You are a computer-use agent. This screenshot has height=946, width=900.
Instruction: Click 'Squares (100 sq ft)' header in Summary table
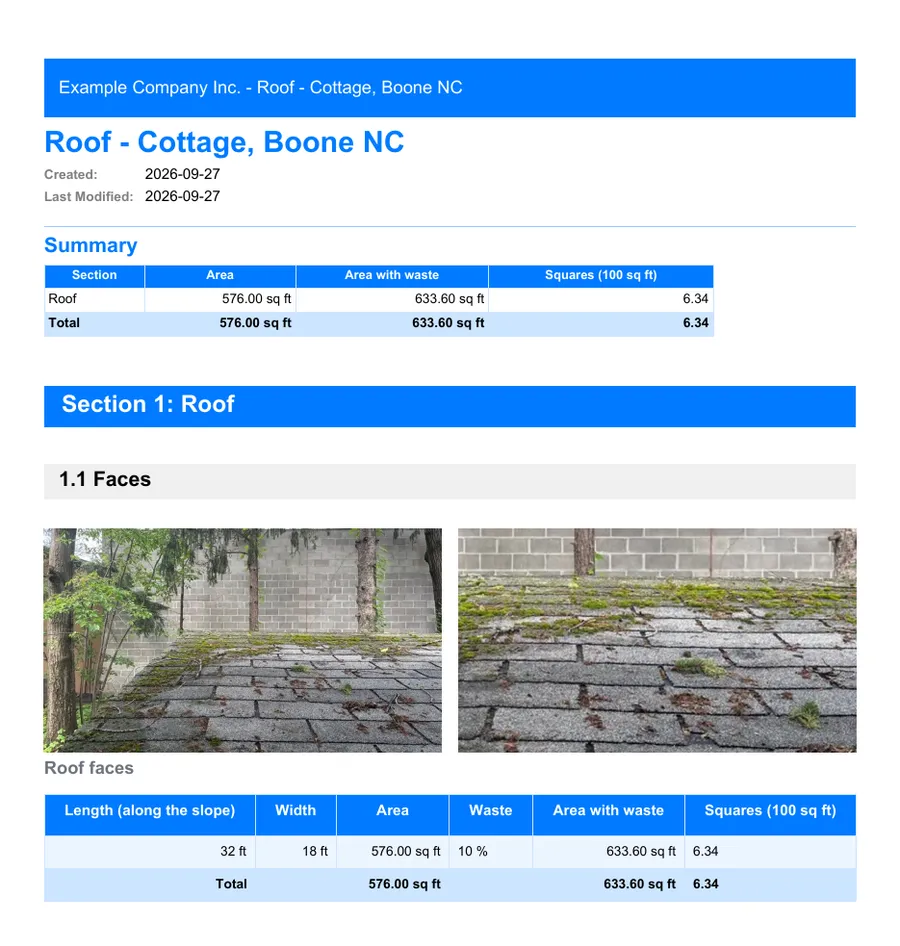tap(601, 275)
